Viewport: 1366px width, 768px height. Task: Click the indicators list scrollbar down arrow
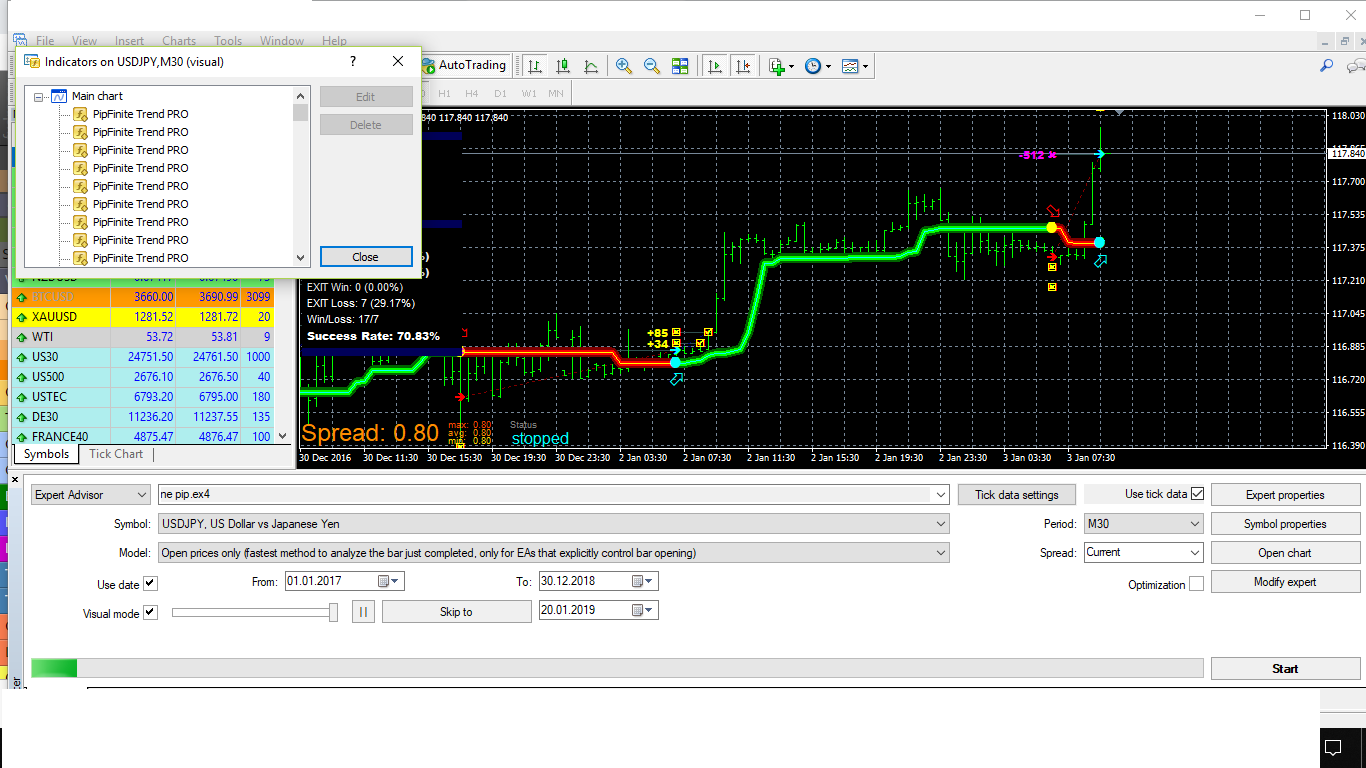coord(301,257)
